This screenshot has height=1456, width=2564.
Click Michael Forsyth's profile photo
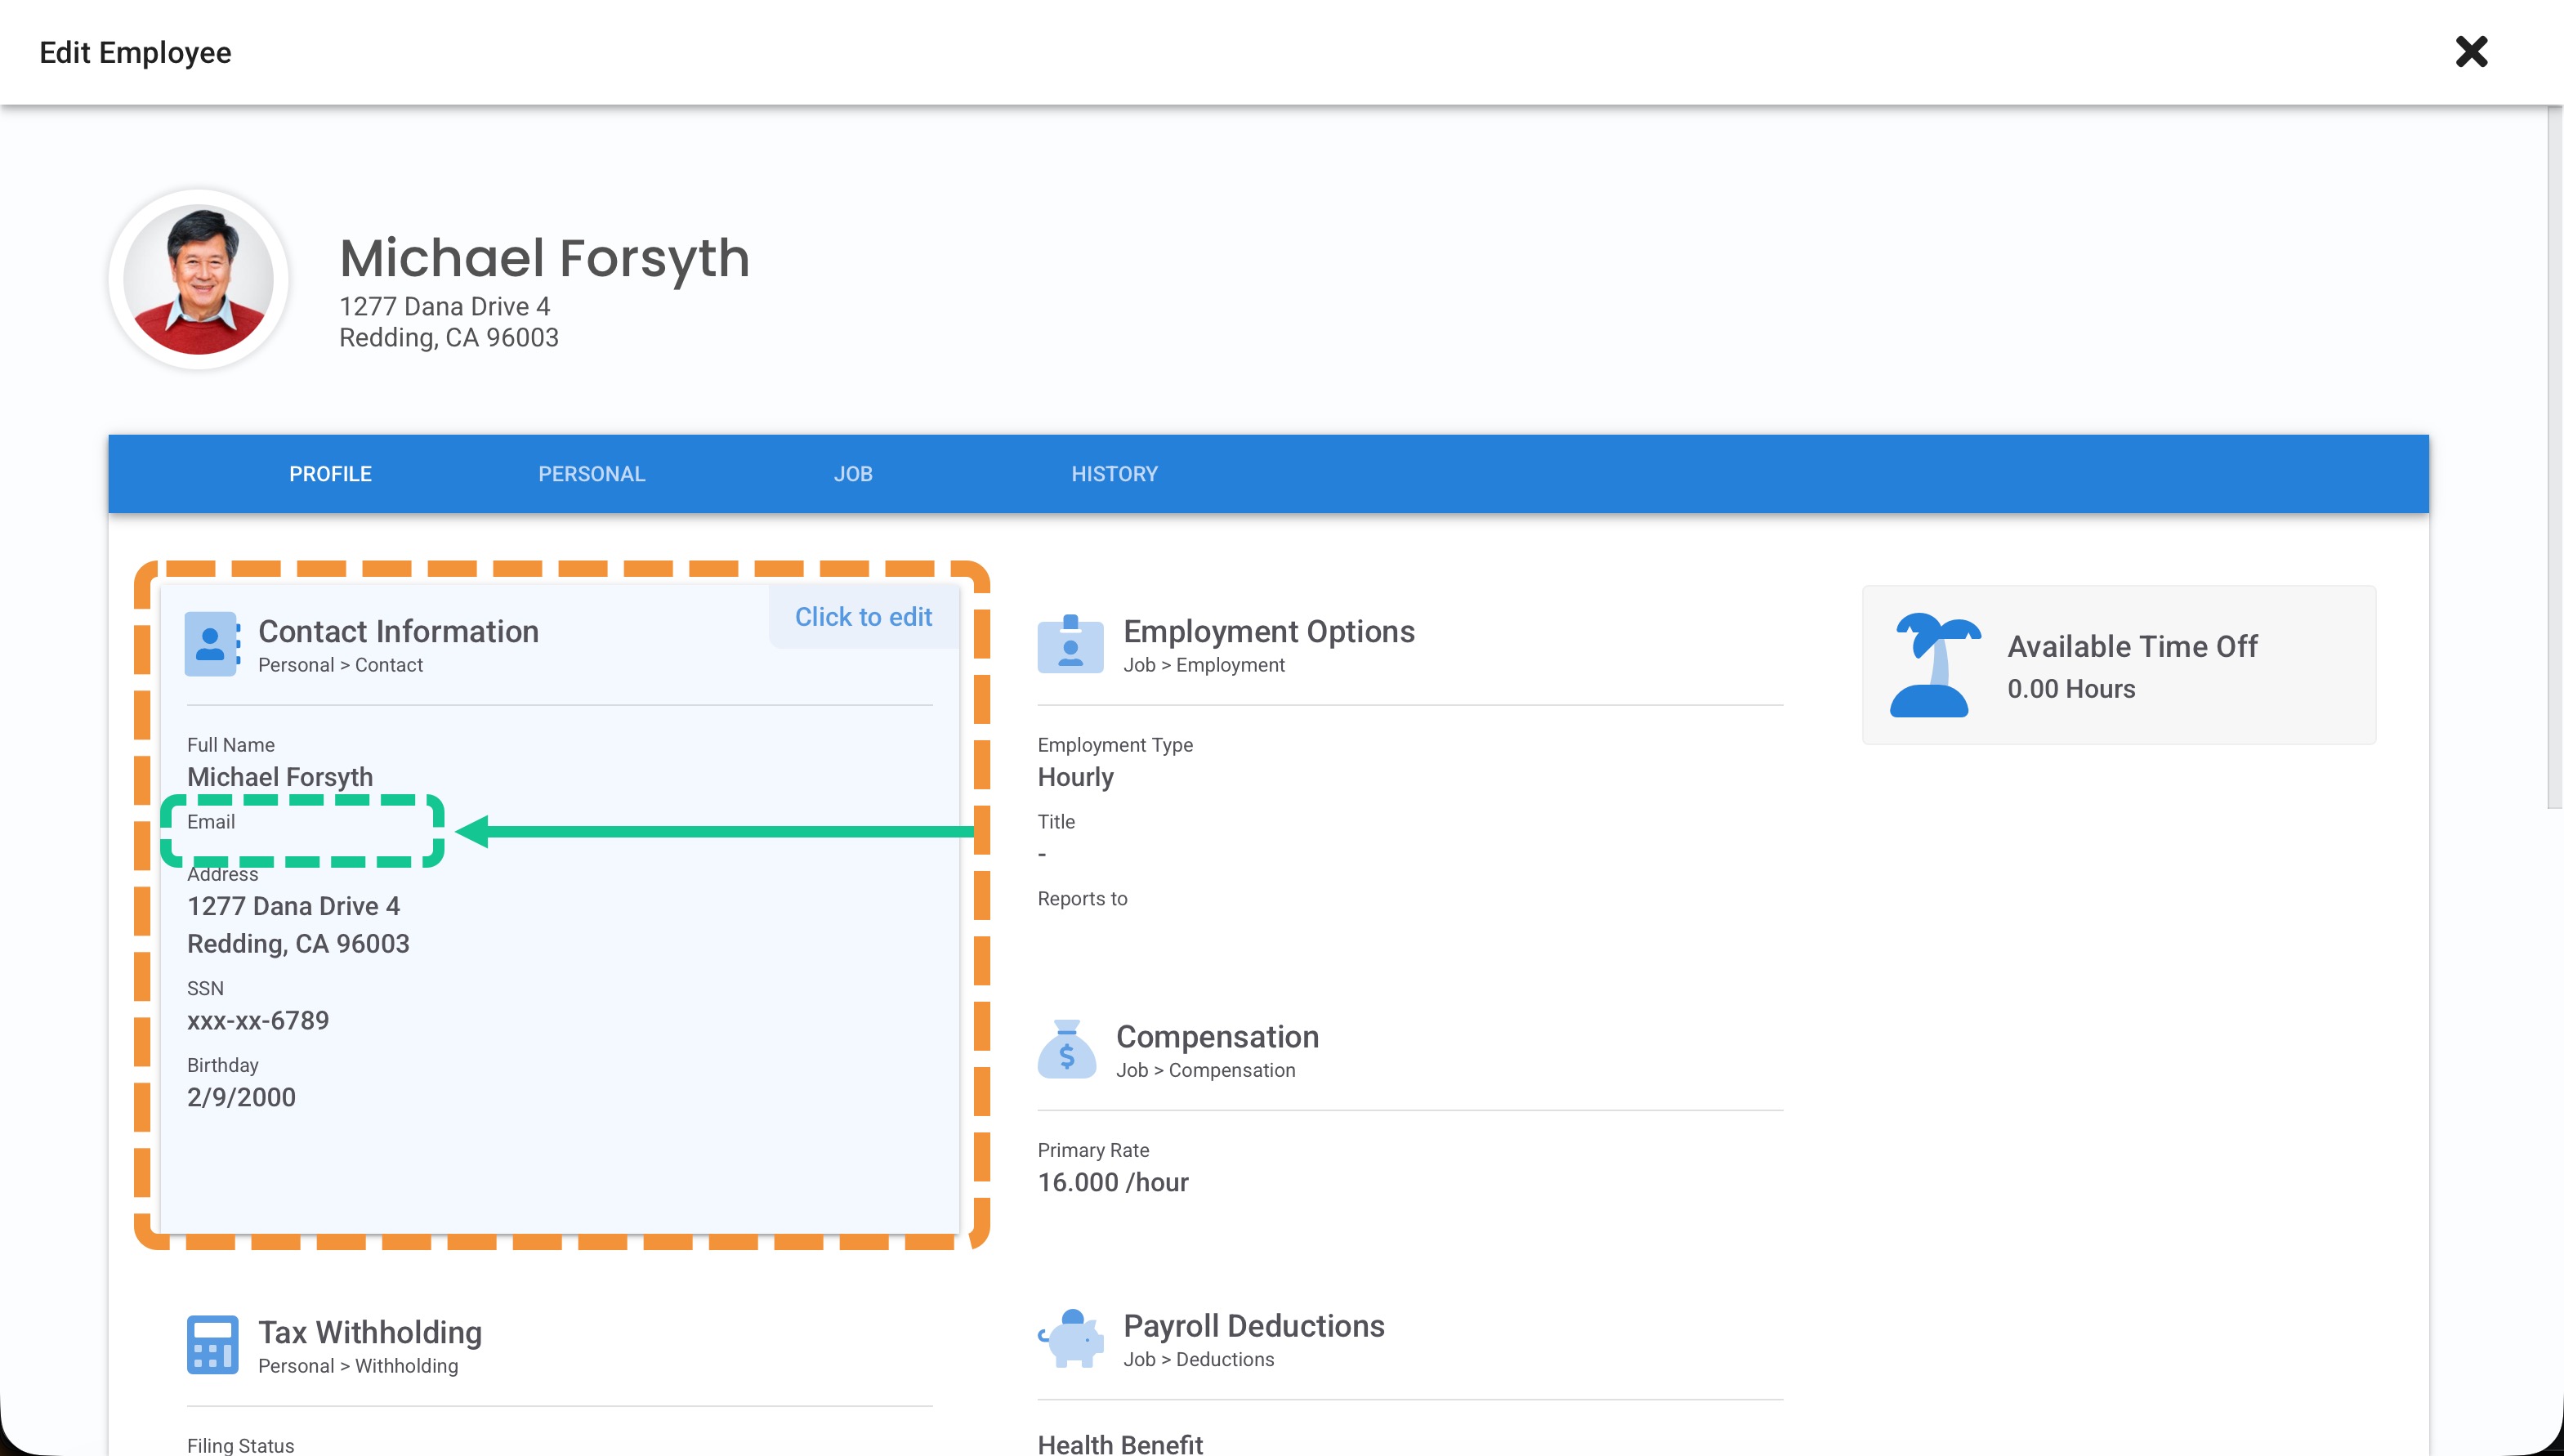[198, 280]
